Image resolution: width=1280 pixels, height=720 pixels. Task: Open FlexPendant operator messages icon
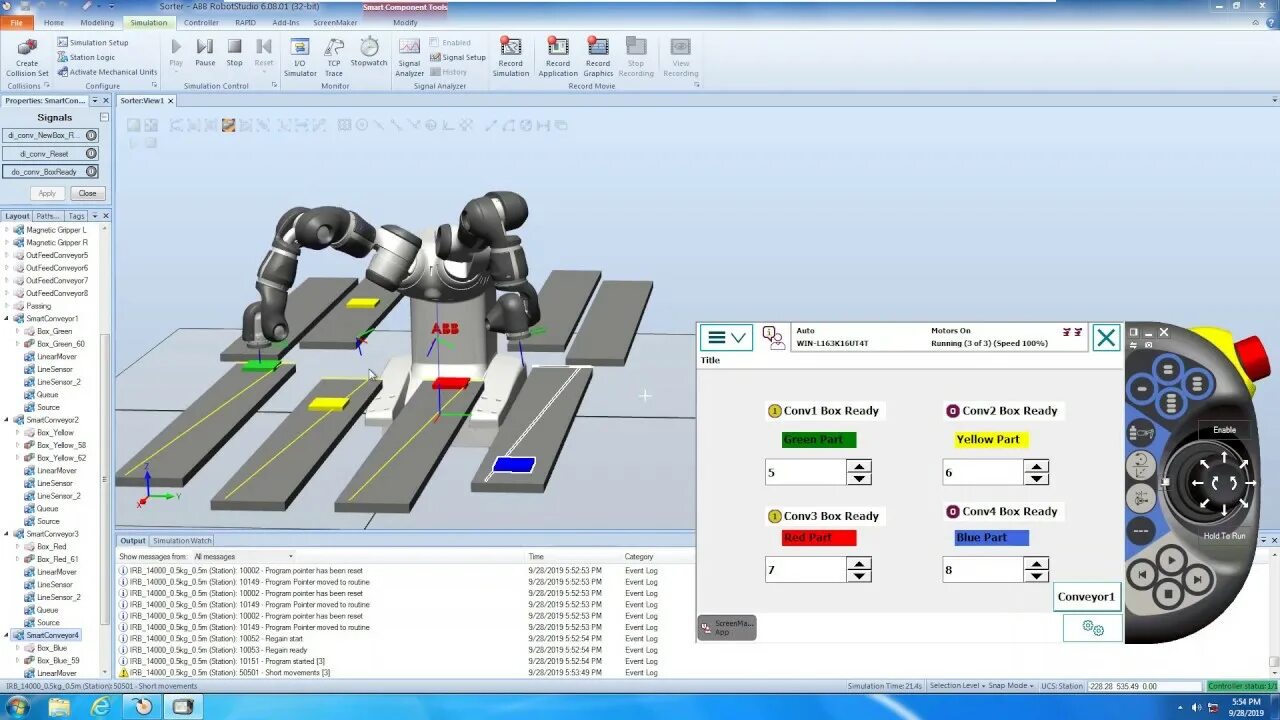(774, 337)
